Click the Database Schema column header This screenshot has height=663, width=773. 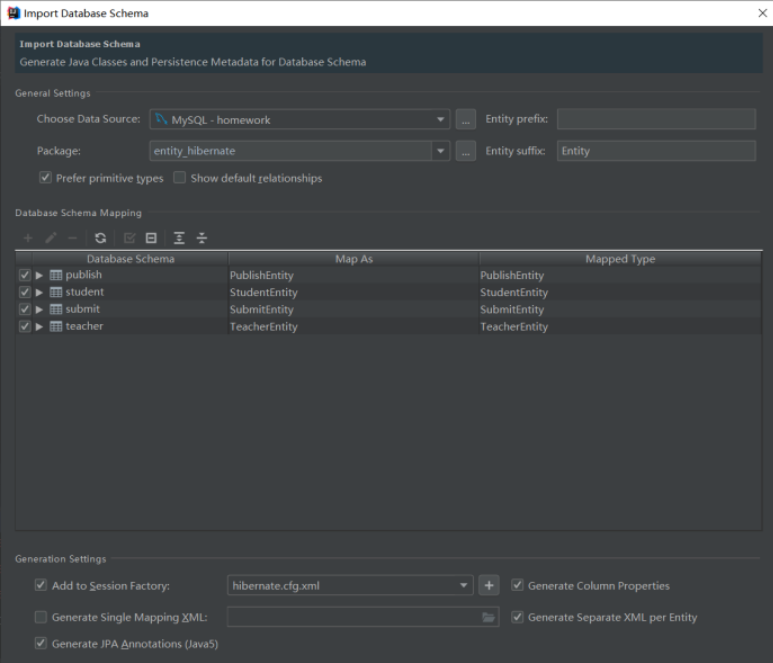point(130,259)
